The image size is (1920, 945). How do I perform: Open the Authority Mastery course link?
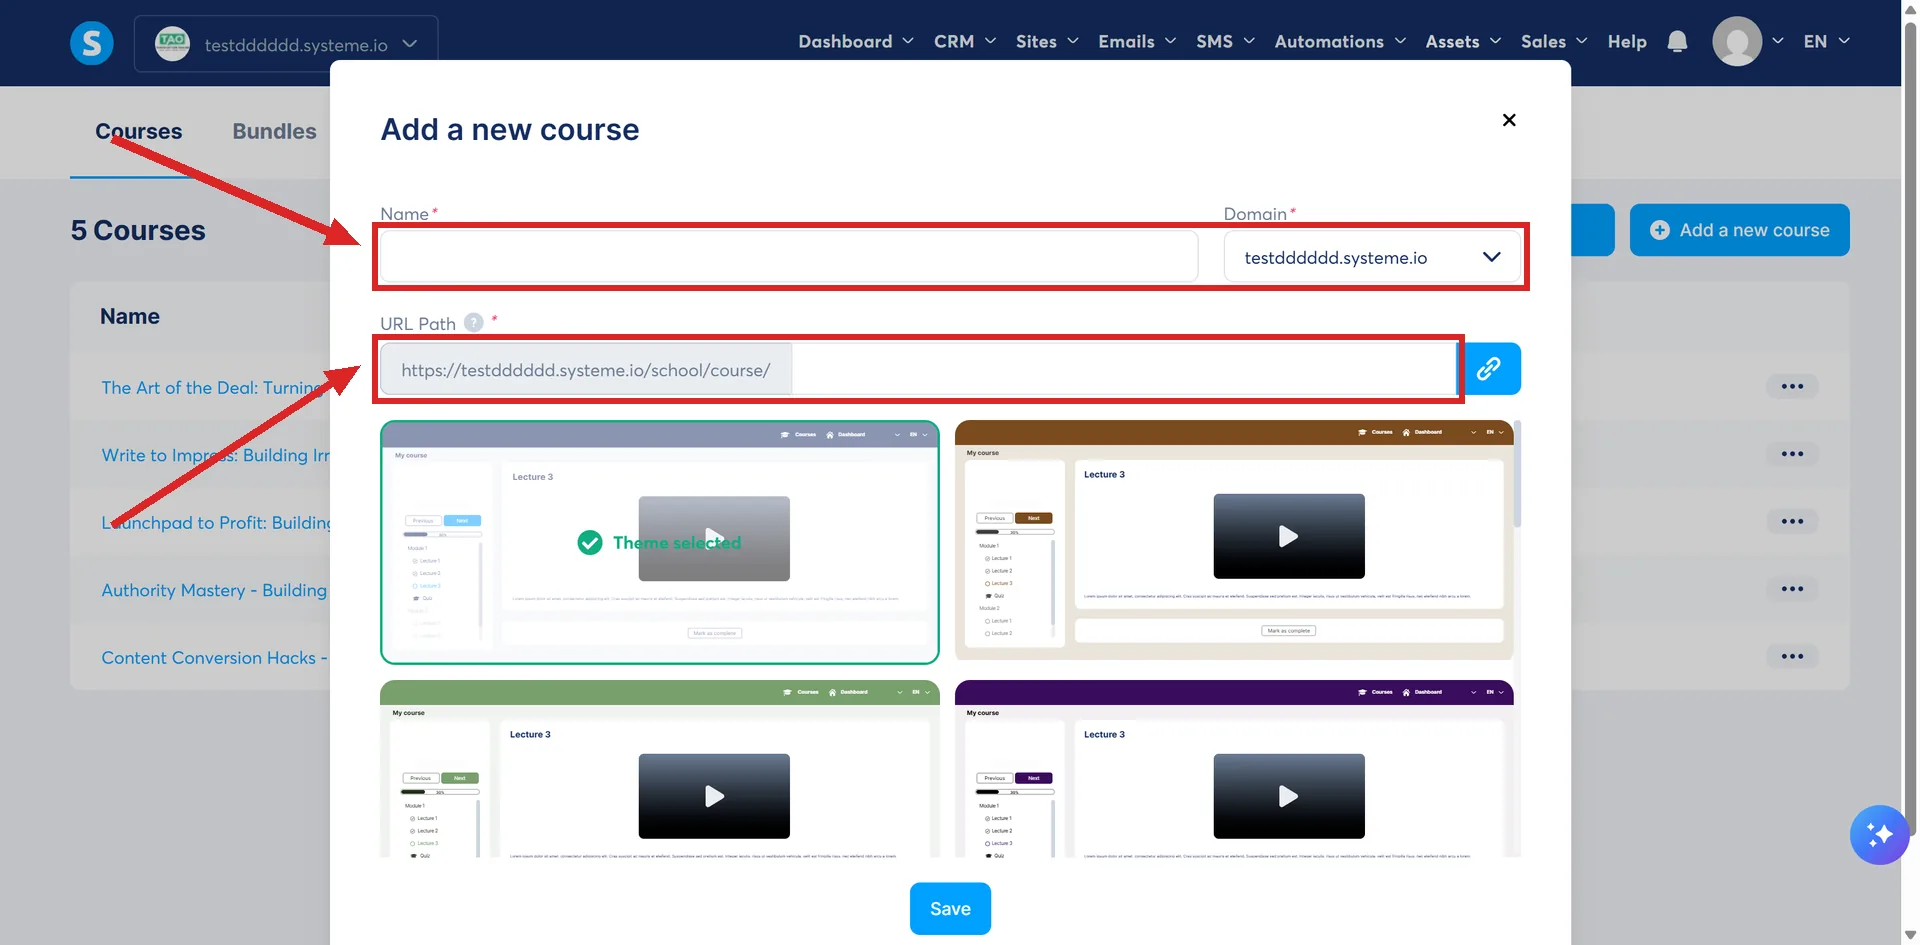214,590
